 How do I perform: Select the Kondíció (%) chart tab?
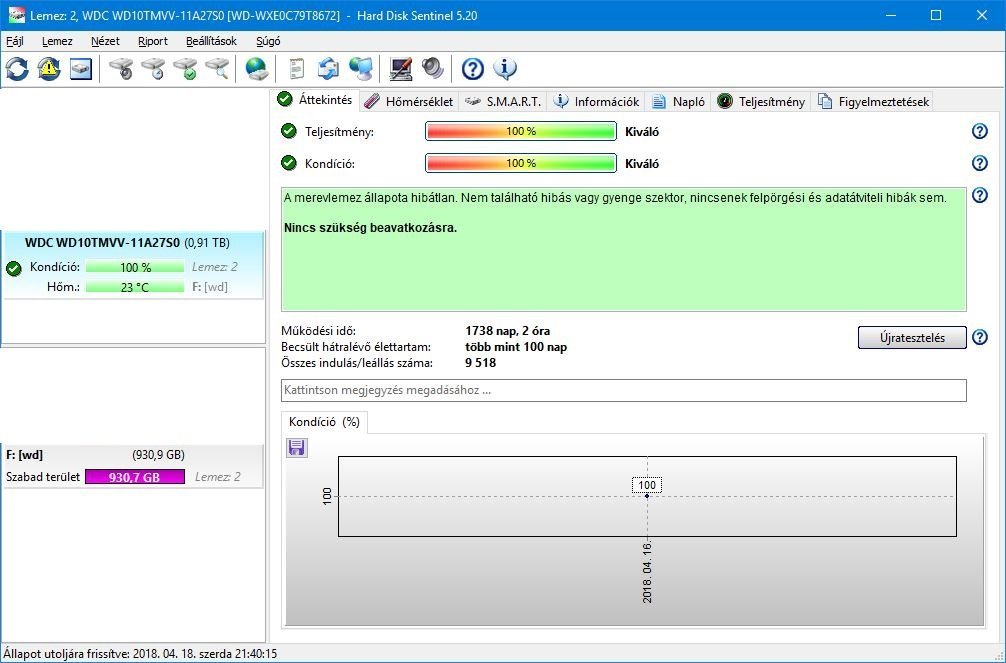324,422
